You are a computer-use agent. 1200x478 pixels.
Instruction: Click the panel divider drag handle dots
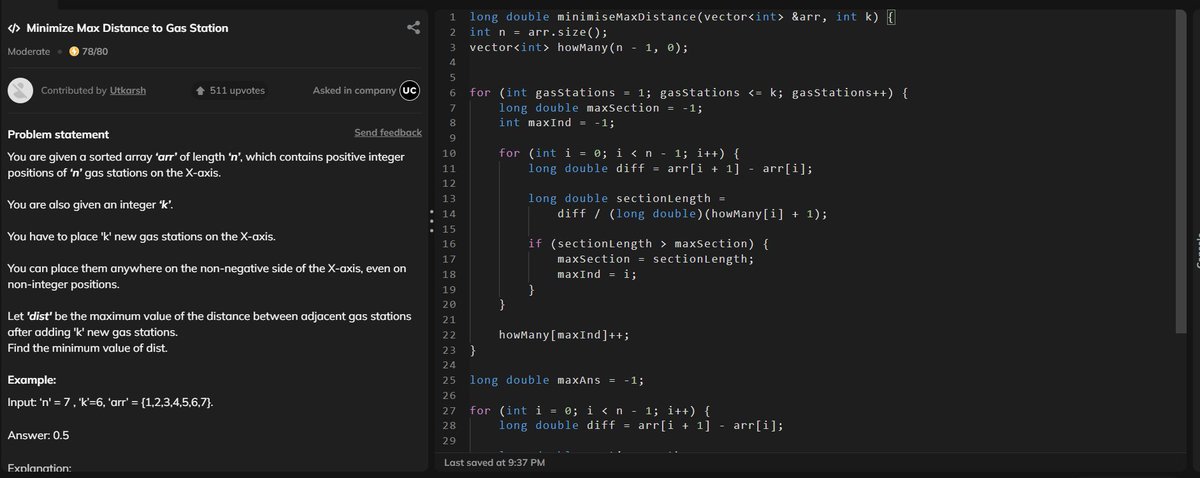tap(431, 223)
